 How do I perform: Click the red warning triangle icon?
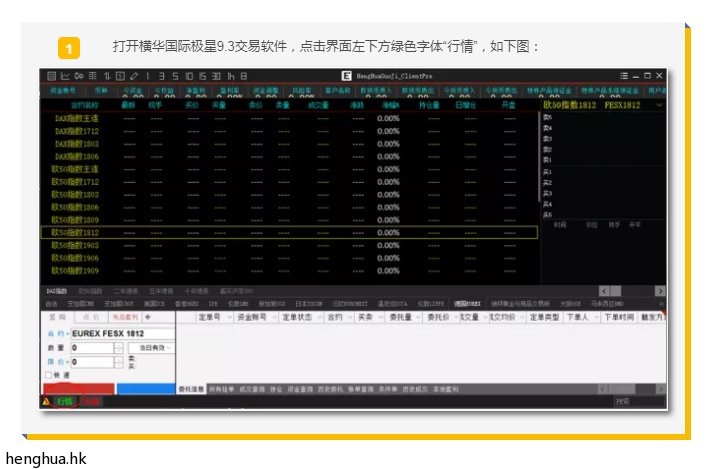pyautogui.click(x=46, y=401)
